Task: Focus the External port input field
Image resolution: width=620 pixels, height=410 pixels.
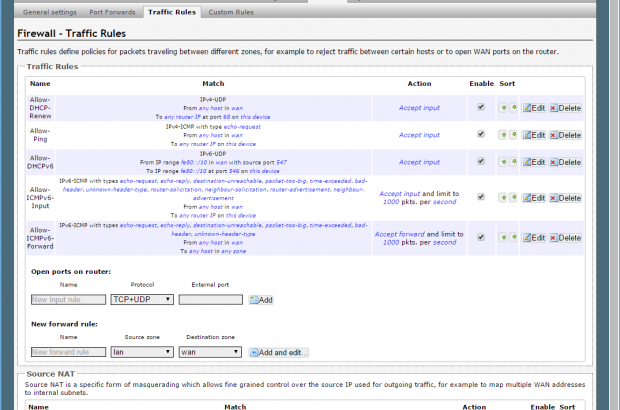Action: pyautogui.click(x=210, y=299)
